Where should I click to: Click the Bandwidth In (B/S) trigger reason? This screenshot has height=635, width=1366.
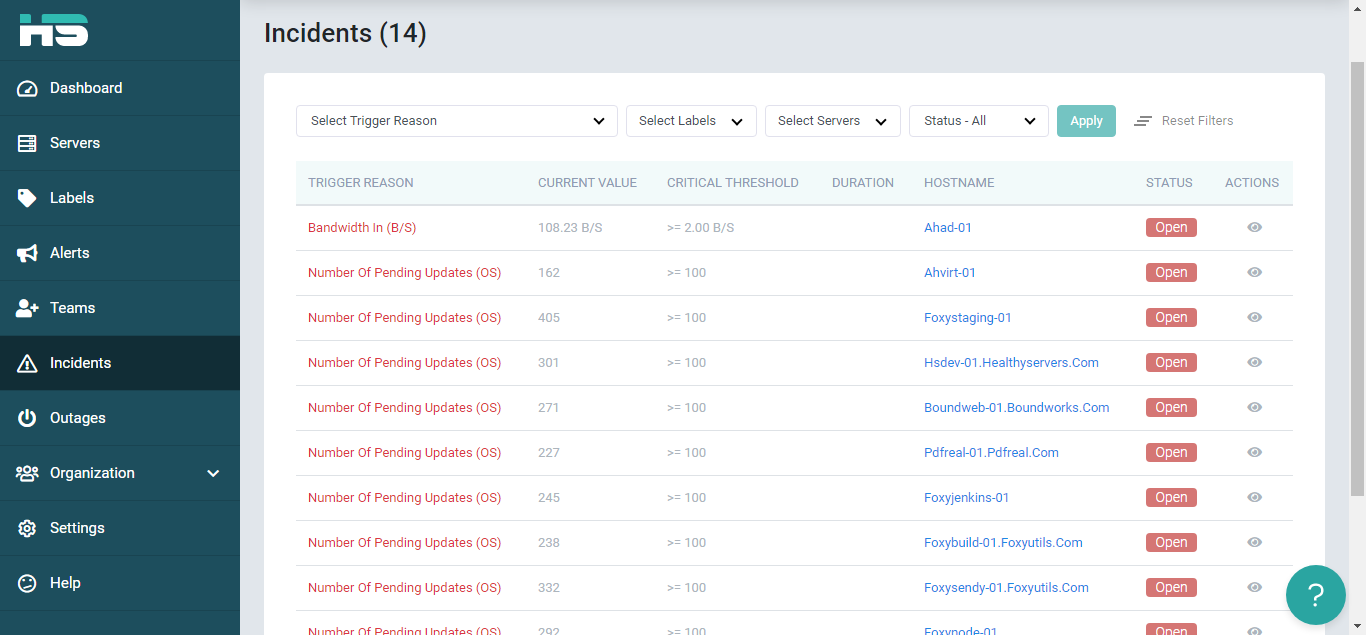click(362, 228)
